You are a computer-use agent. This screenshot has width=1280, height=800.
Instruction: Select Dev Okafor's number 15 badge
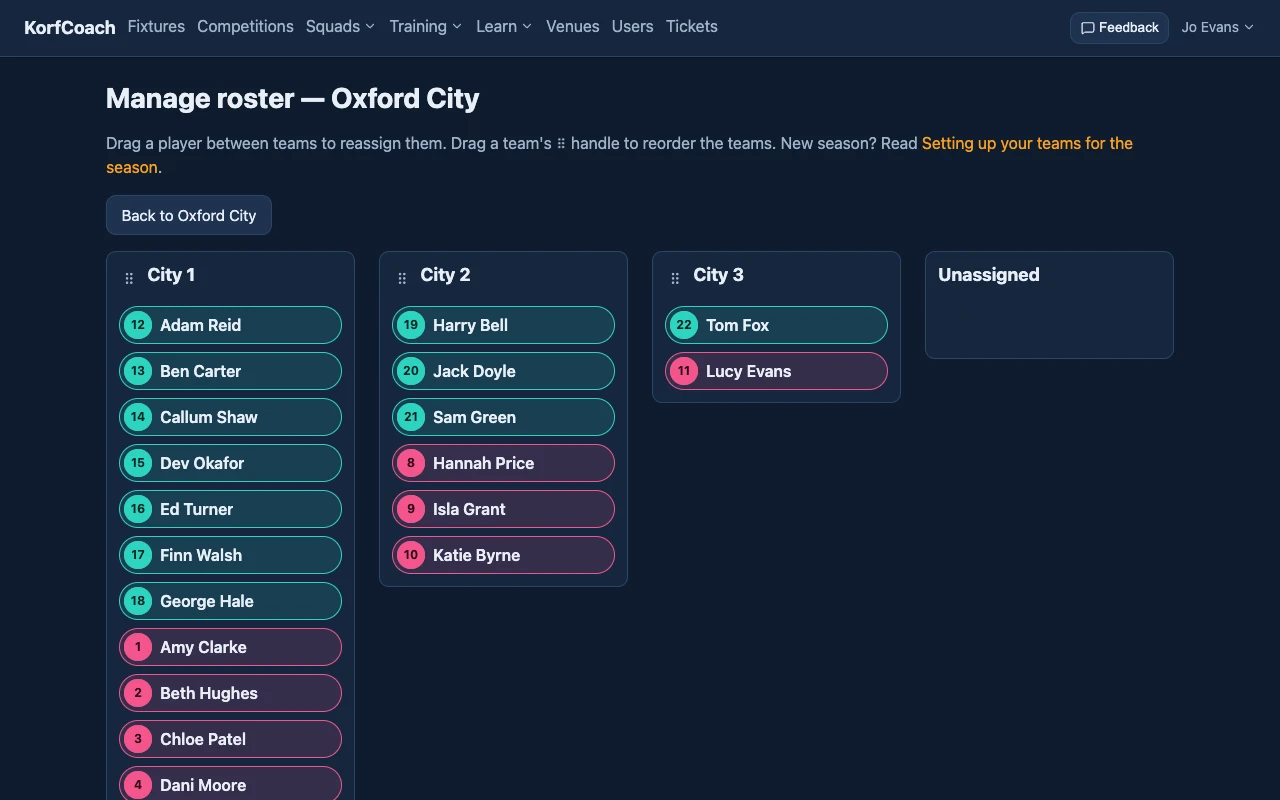(138, 463)
